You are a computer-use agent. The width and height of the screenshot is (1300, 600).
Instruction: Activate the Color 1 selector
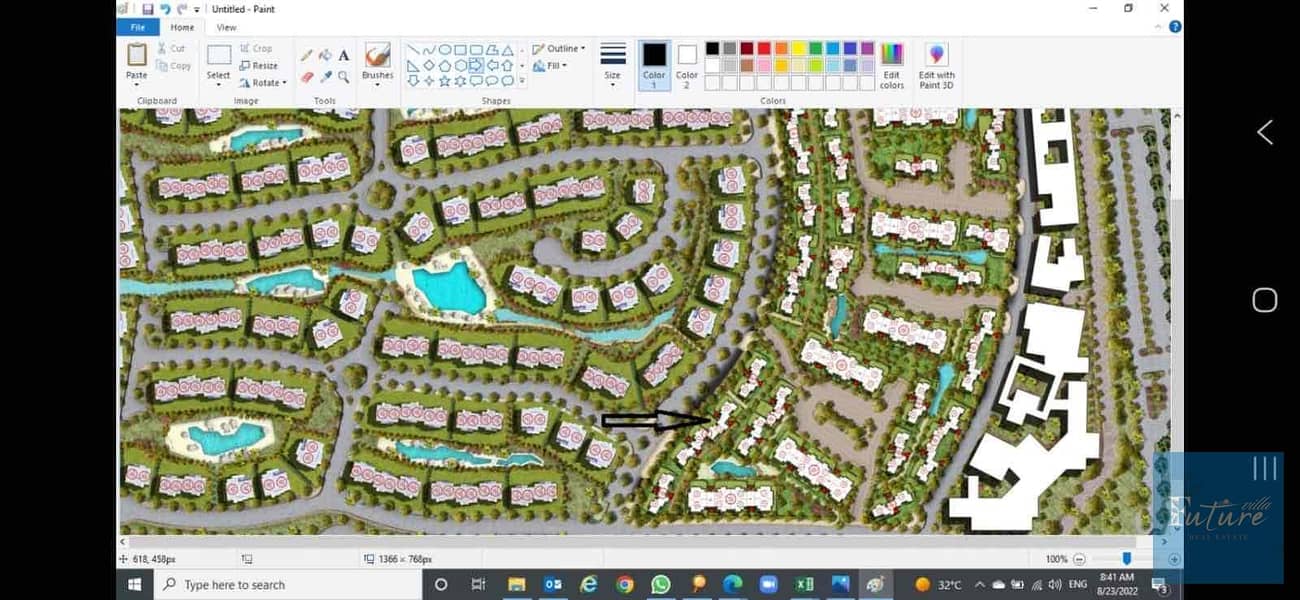coord(654,65)
